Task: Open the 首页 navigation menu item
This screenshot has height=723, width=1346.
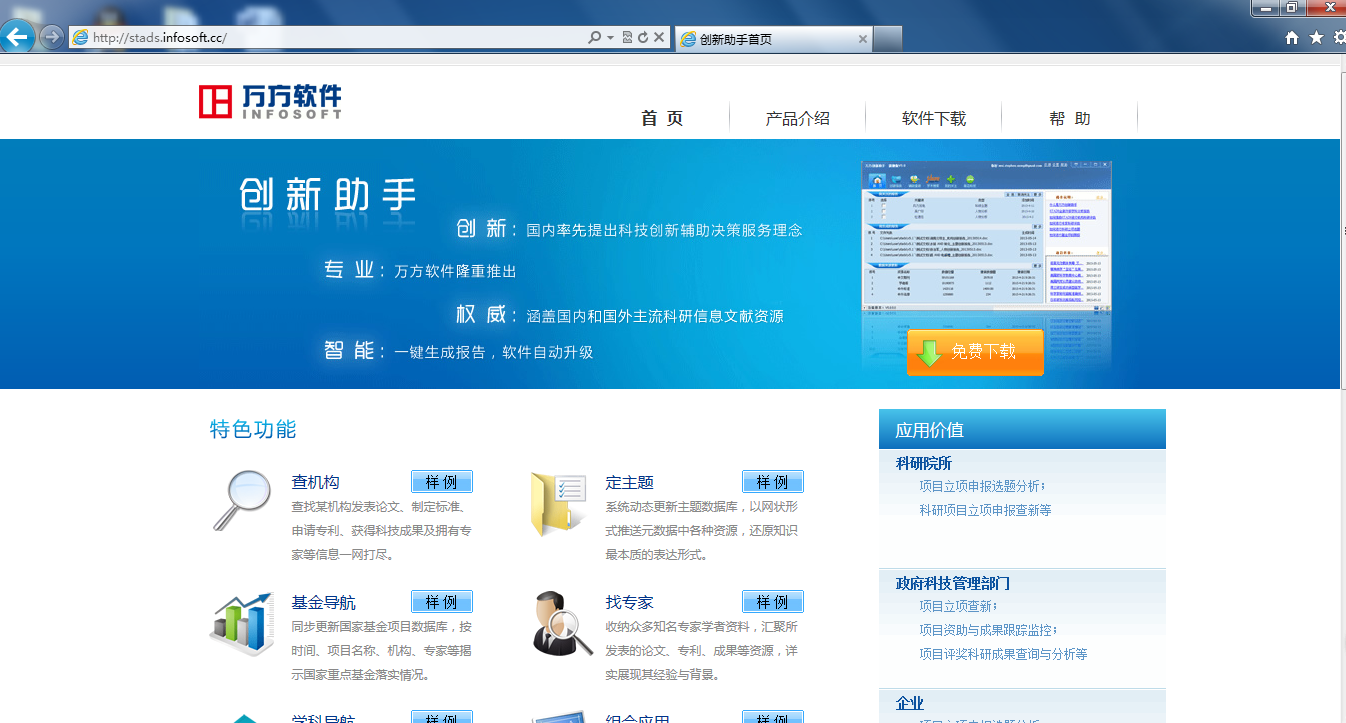Action: pyautogui.click(x=662, y=118)
